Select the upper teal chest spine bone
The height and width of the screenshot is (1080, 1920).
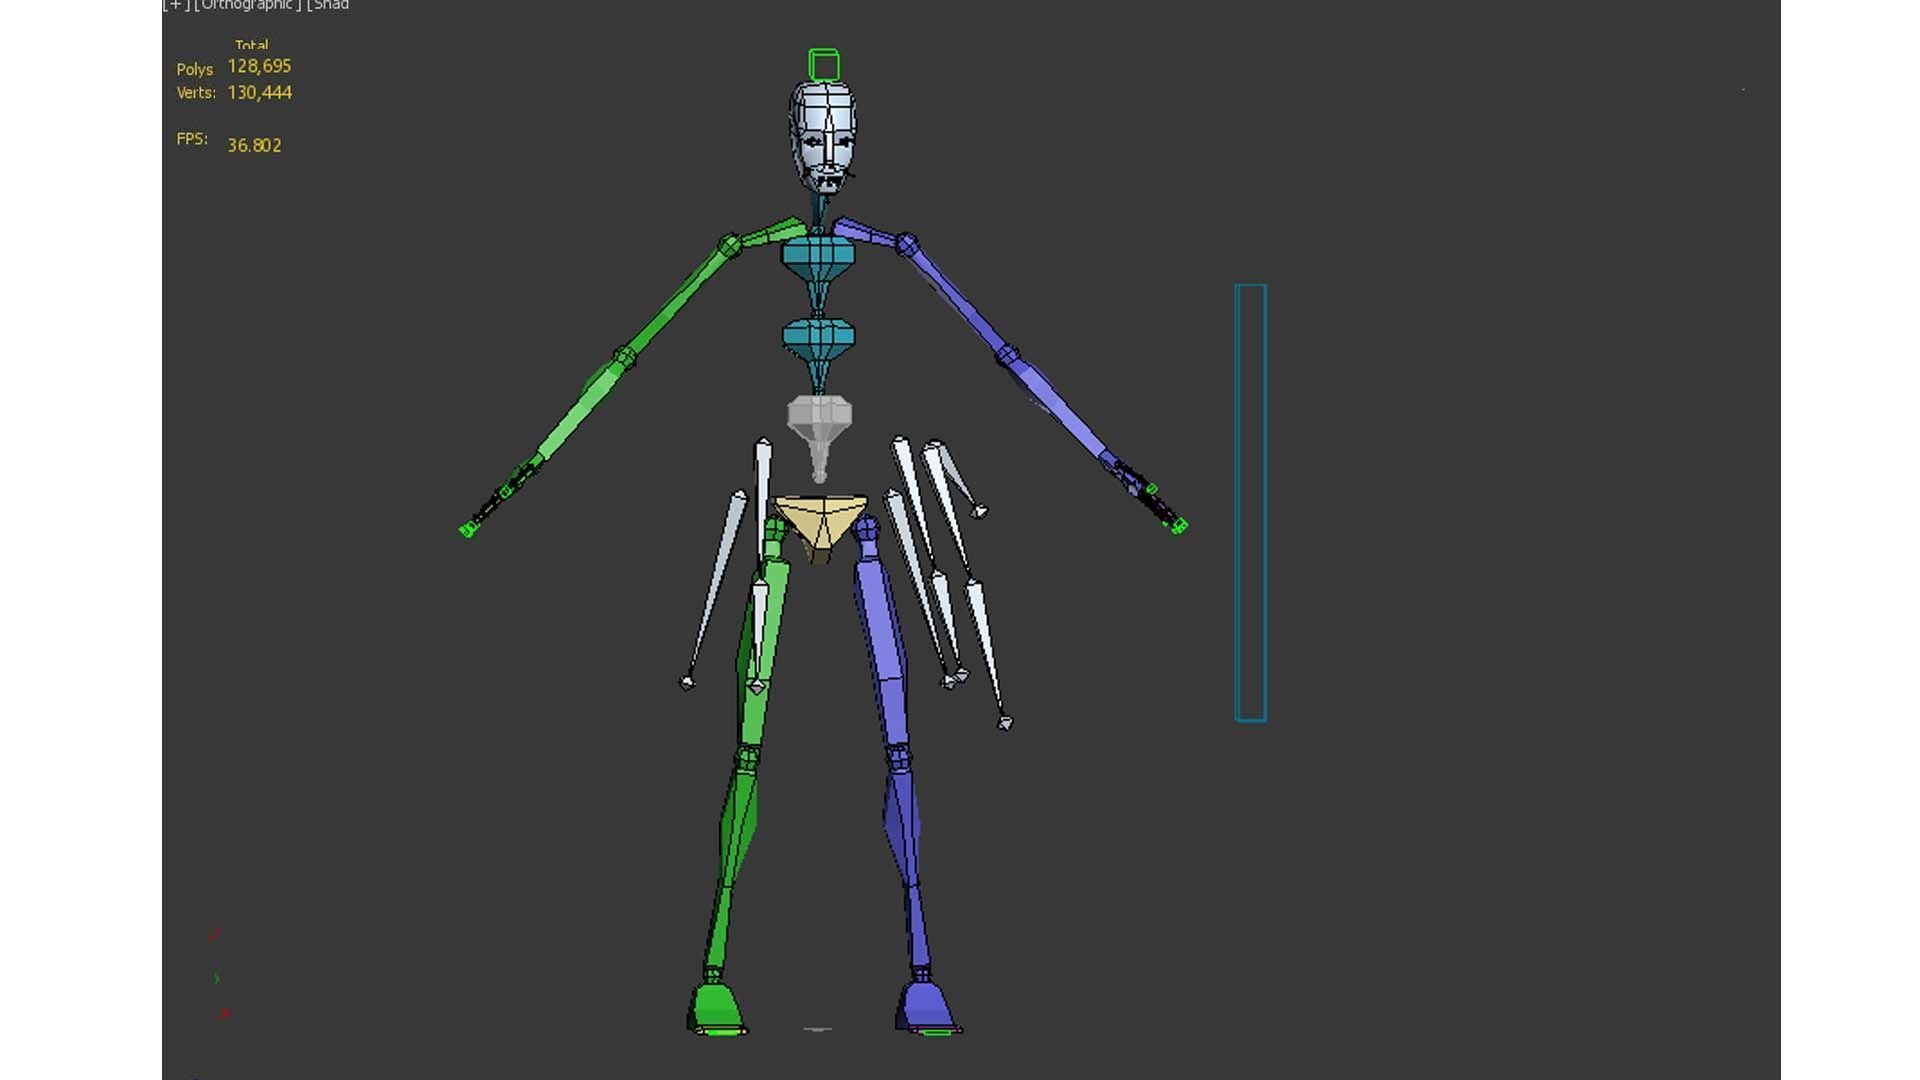coord(818,256)
